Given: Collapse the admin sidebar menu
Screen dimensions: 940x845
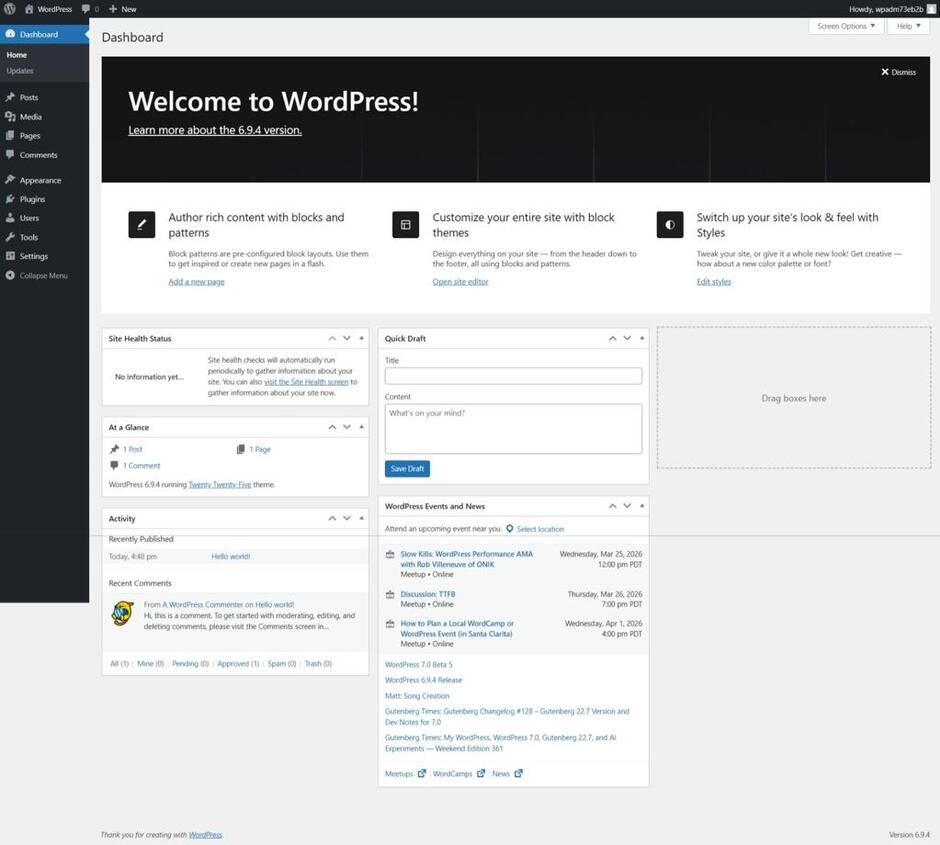Looking at the screenshot, I should (44, 276).
